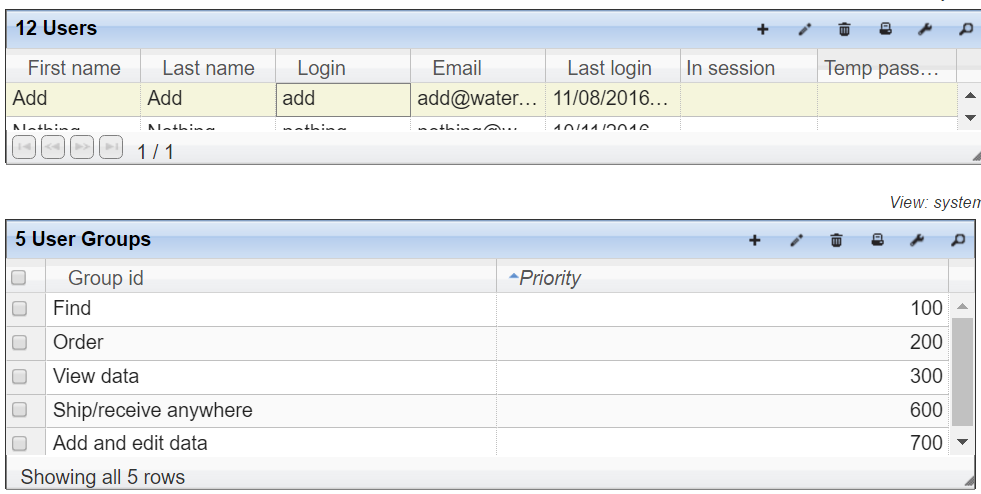This screenshot has height=494, width=981.
Task: Search users with magnifier icon
Action: (966, 29)
